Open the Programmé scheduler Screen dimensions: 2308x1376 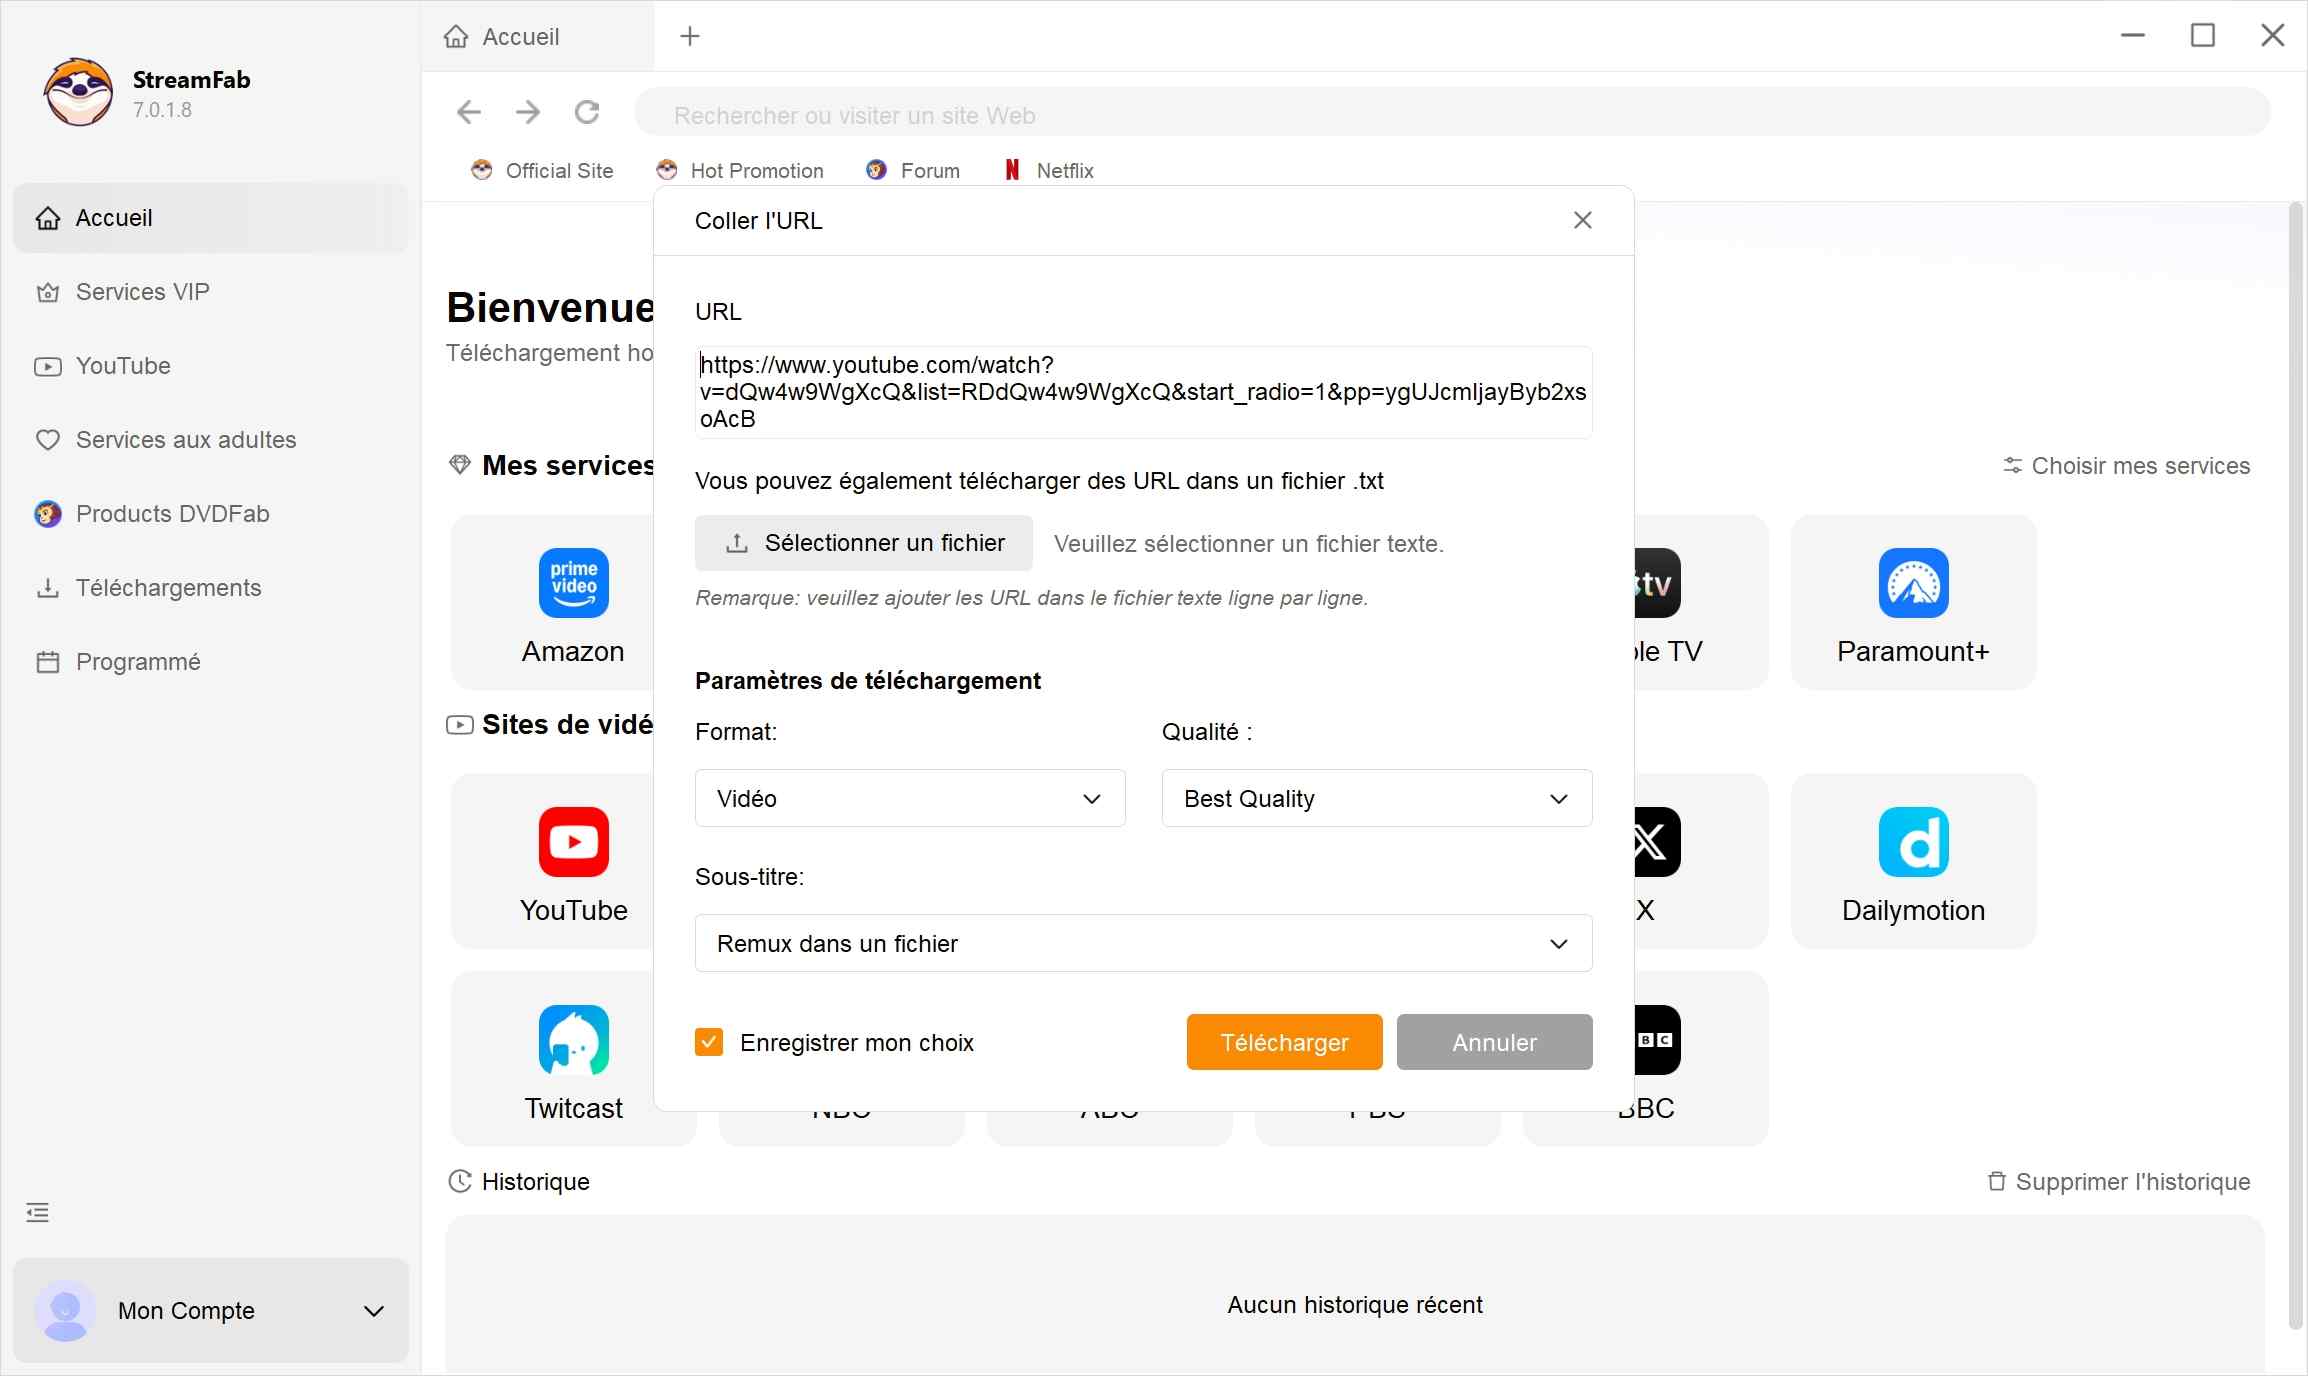tap(138, 662)
